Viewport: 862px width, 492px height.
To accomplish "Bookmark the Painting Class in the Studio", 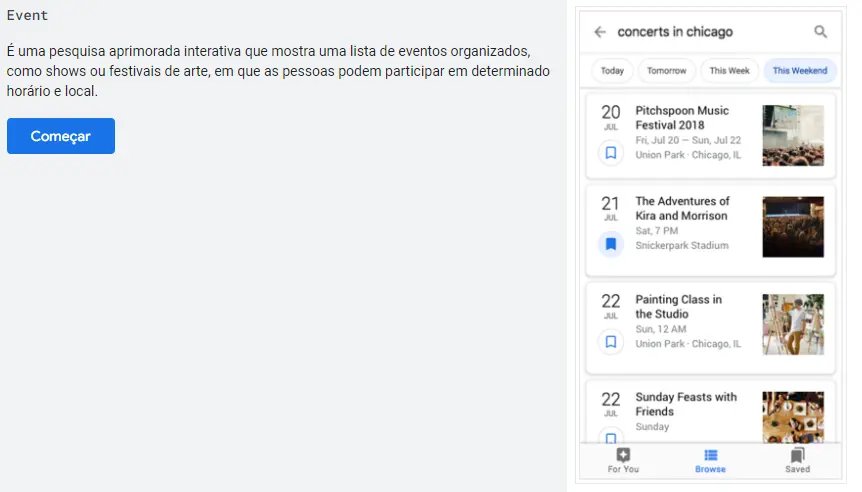I will coord(611,341).
